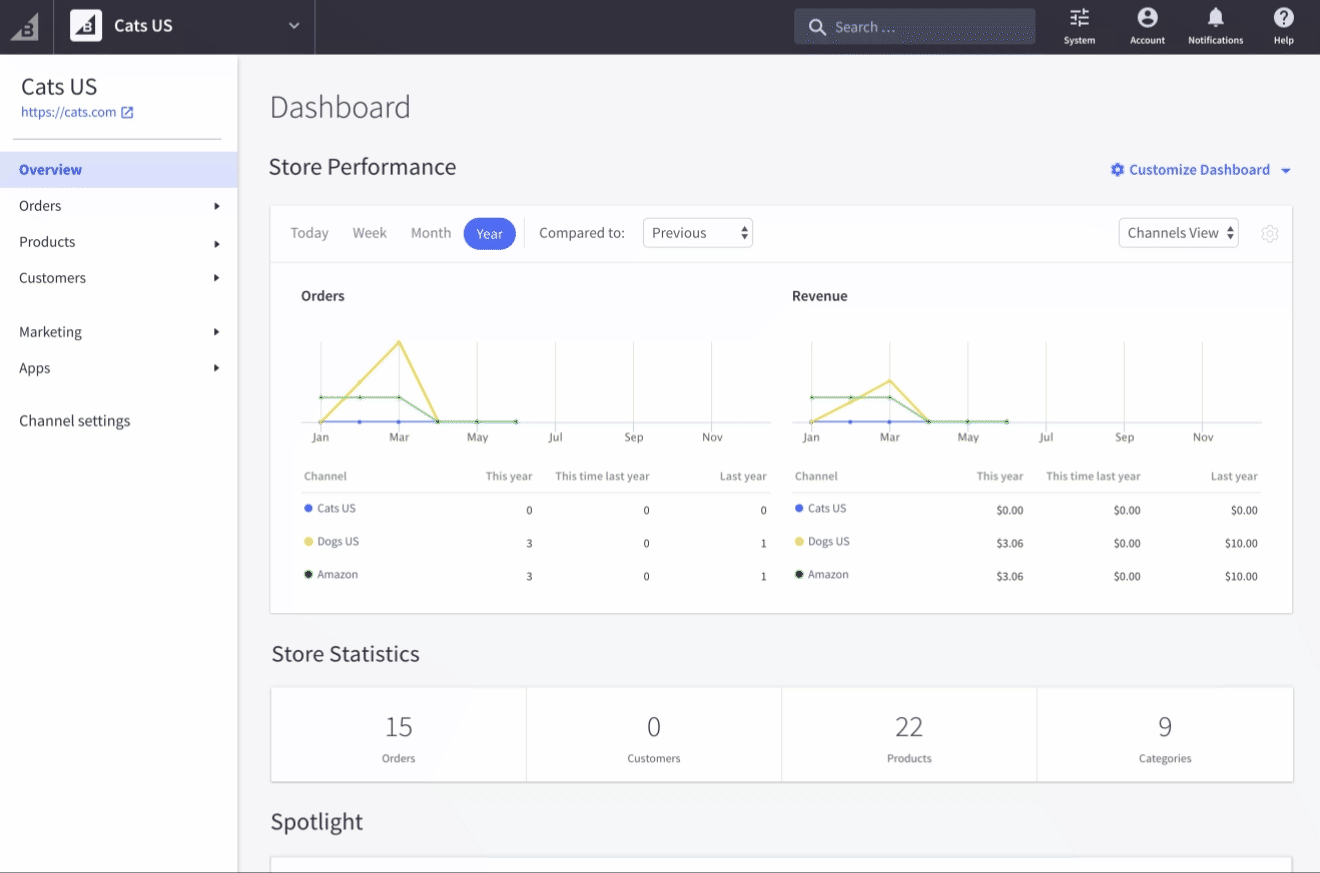The width and height of the screenshot is (1320, 873).
Task: Open the Notifications bell
Action: tap(1215, 27)
